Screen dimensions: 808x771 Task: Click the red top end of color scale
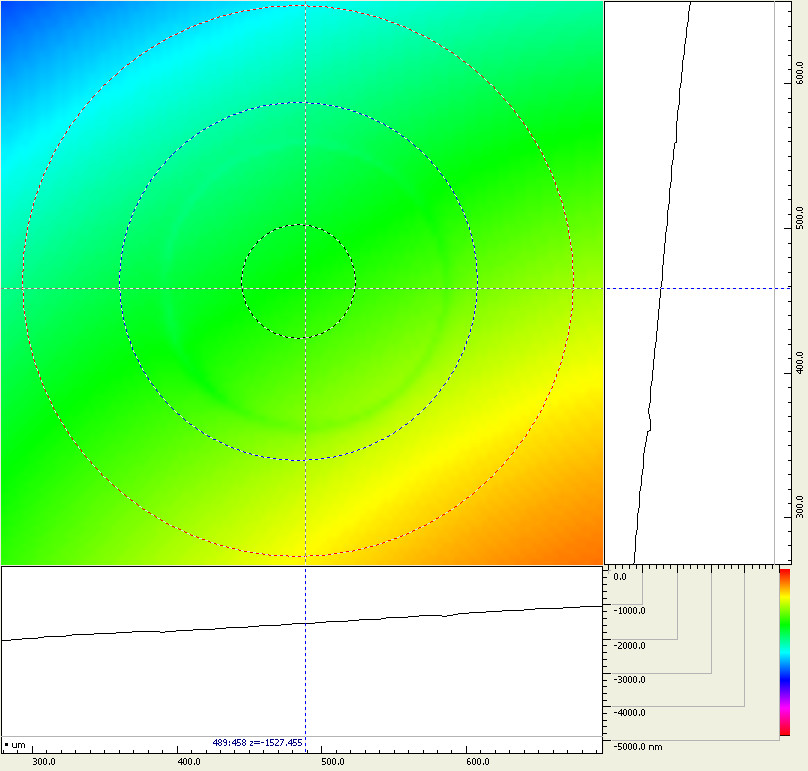[x=784, y=572]
